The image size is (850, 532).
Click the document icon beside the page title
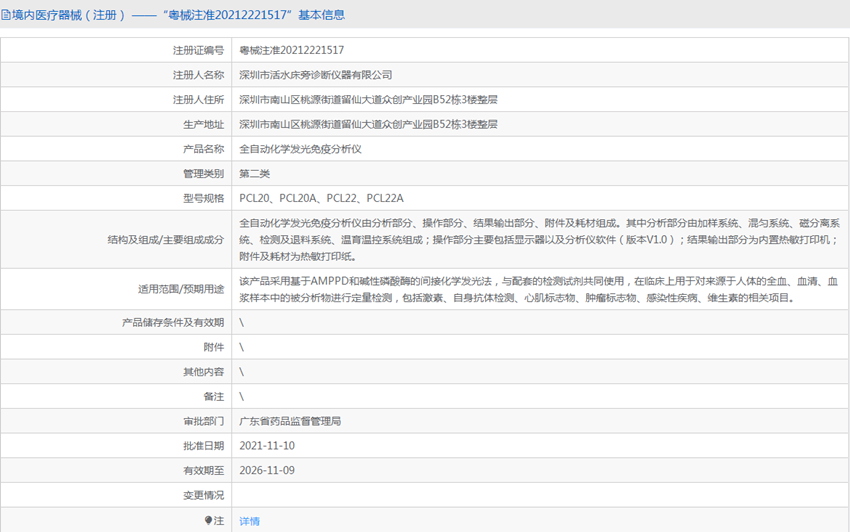[x=7, y=15]
